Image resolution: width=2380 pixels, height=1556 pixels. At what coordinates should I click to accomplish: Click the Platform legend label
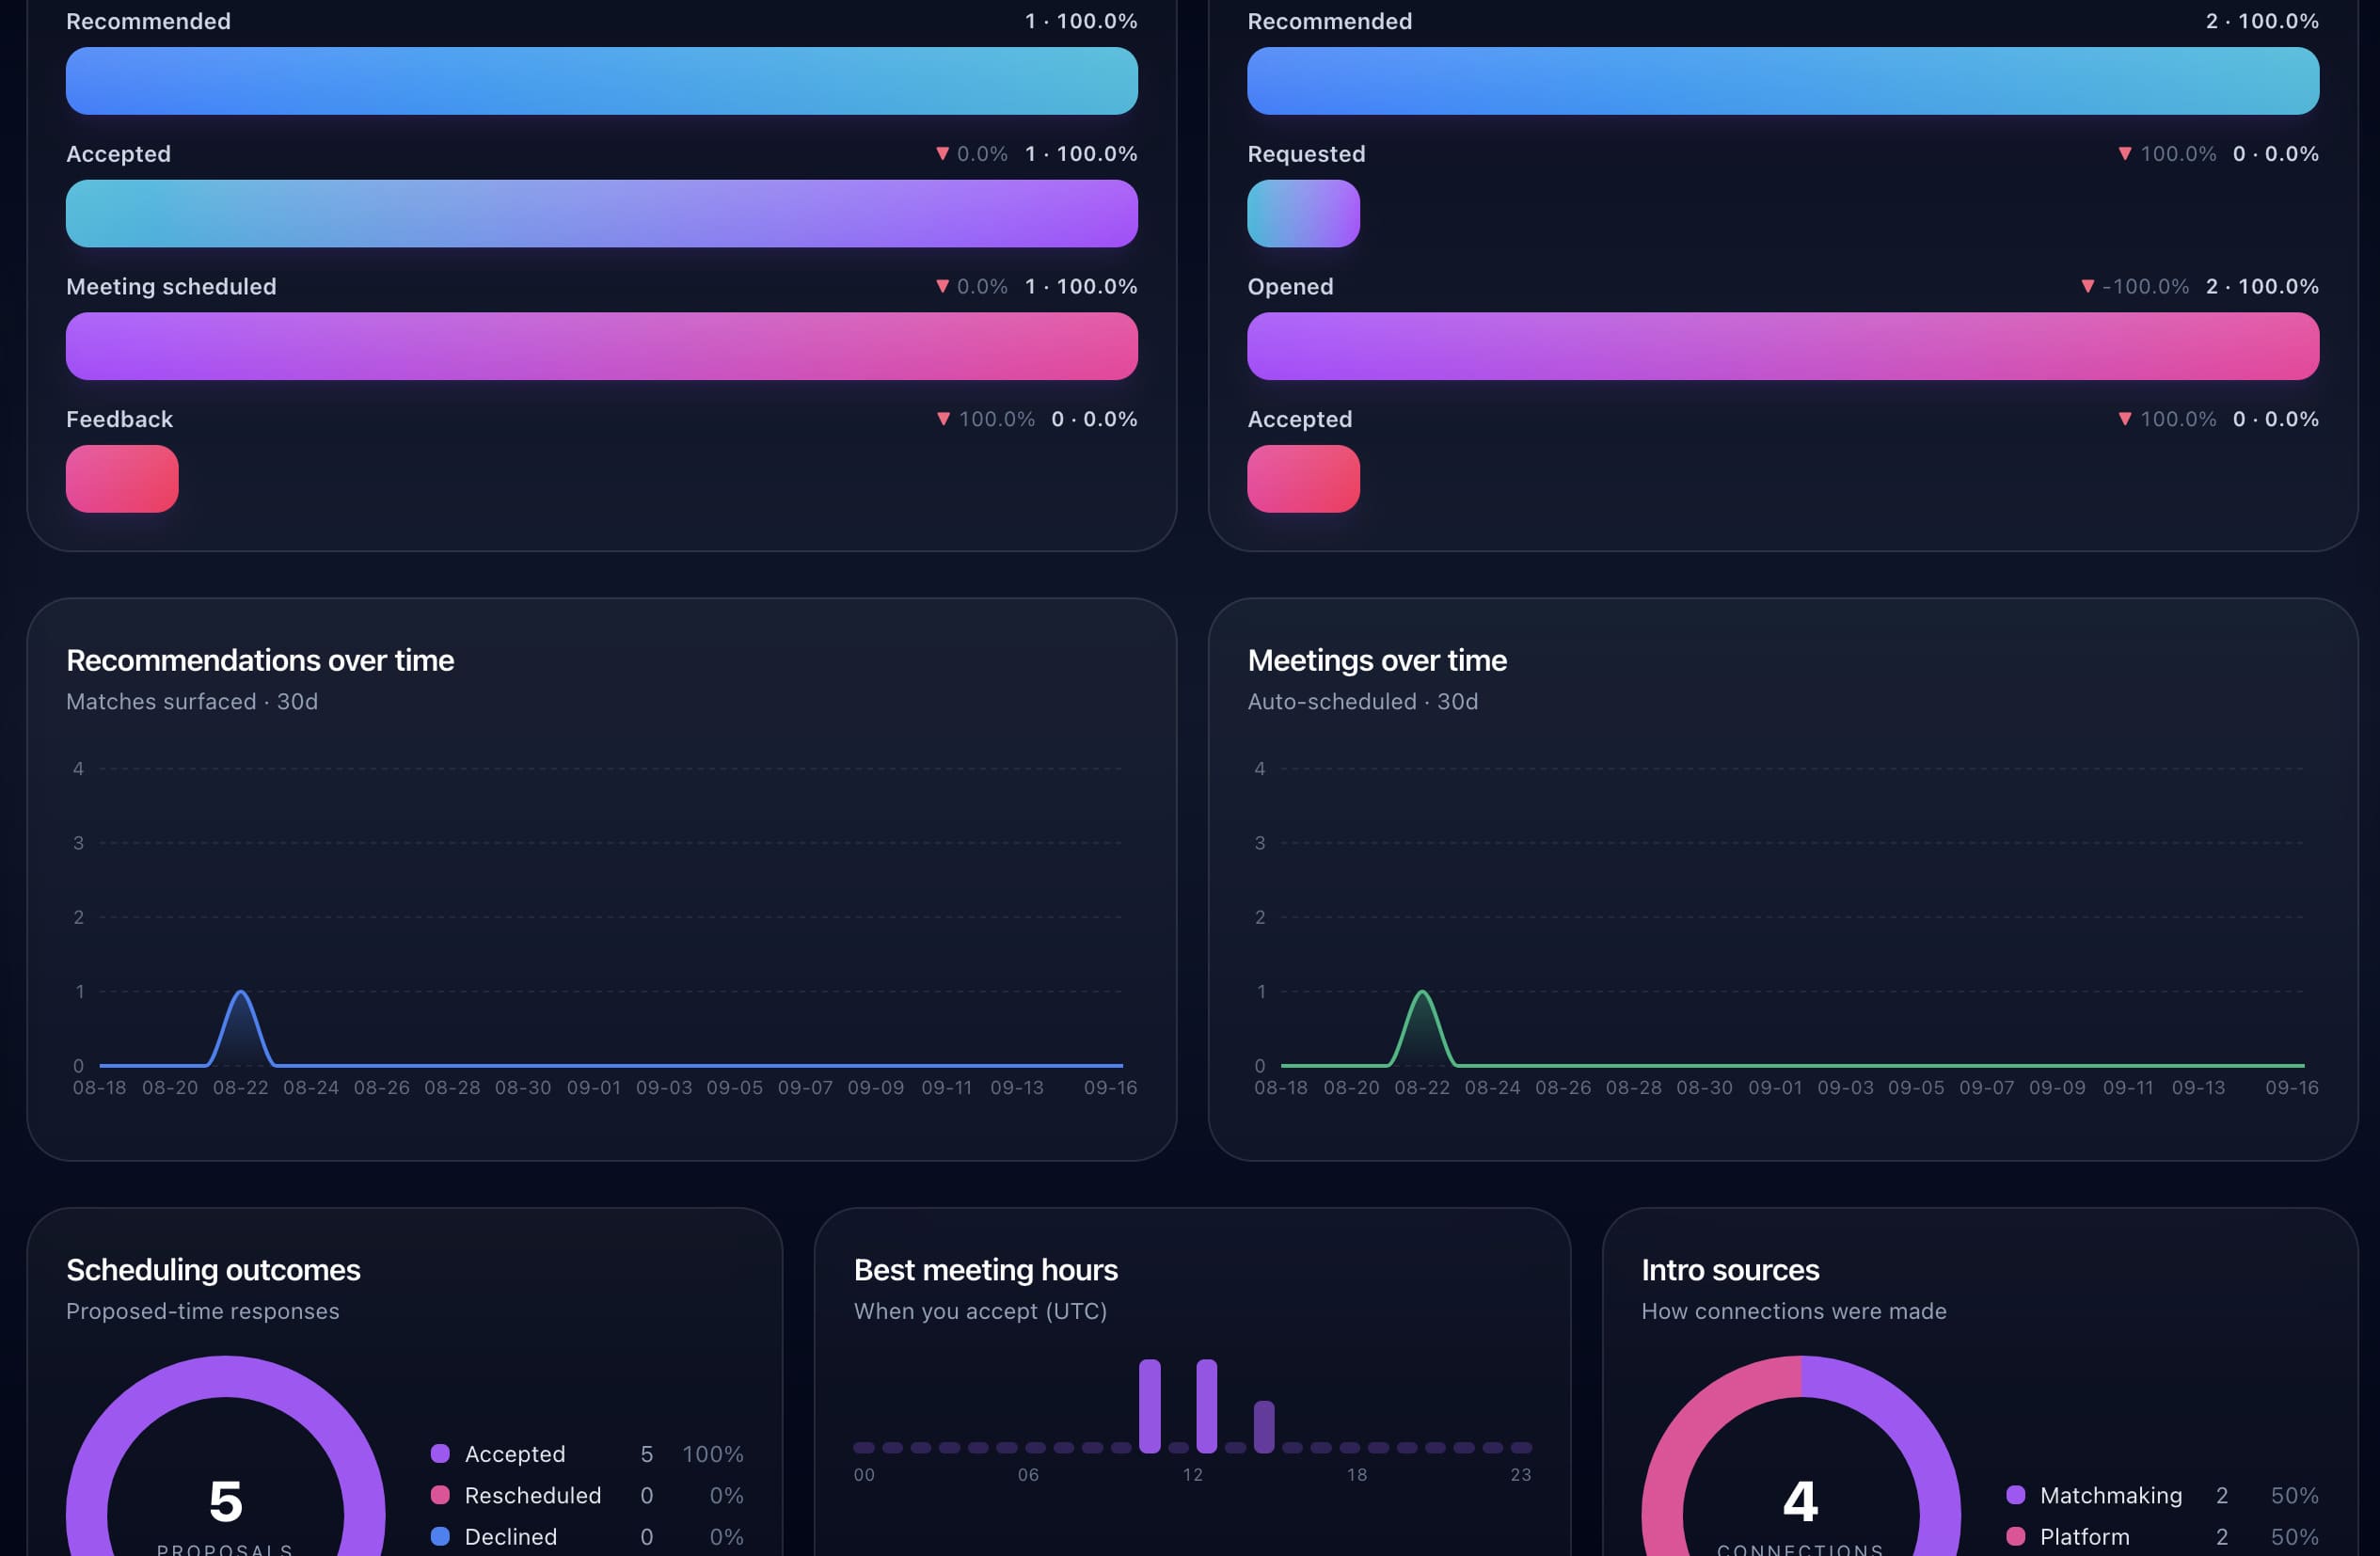pyautogui.click(x=2085, y=1537)
